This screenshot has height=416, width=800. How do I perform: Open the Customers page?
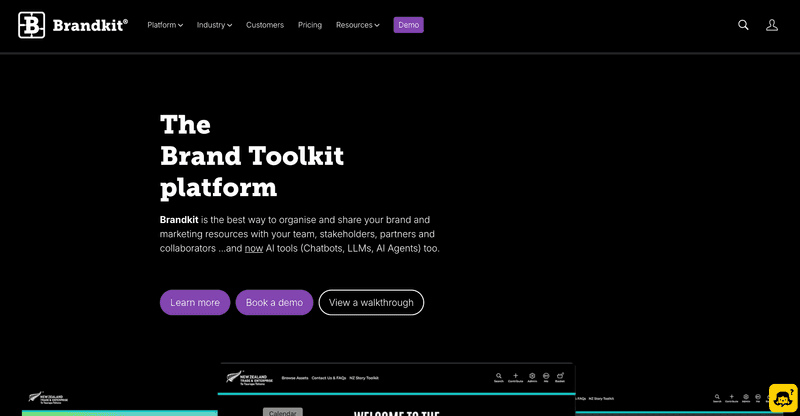pos(265,25)
